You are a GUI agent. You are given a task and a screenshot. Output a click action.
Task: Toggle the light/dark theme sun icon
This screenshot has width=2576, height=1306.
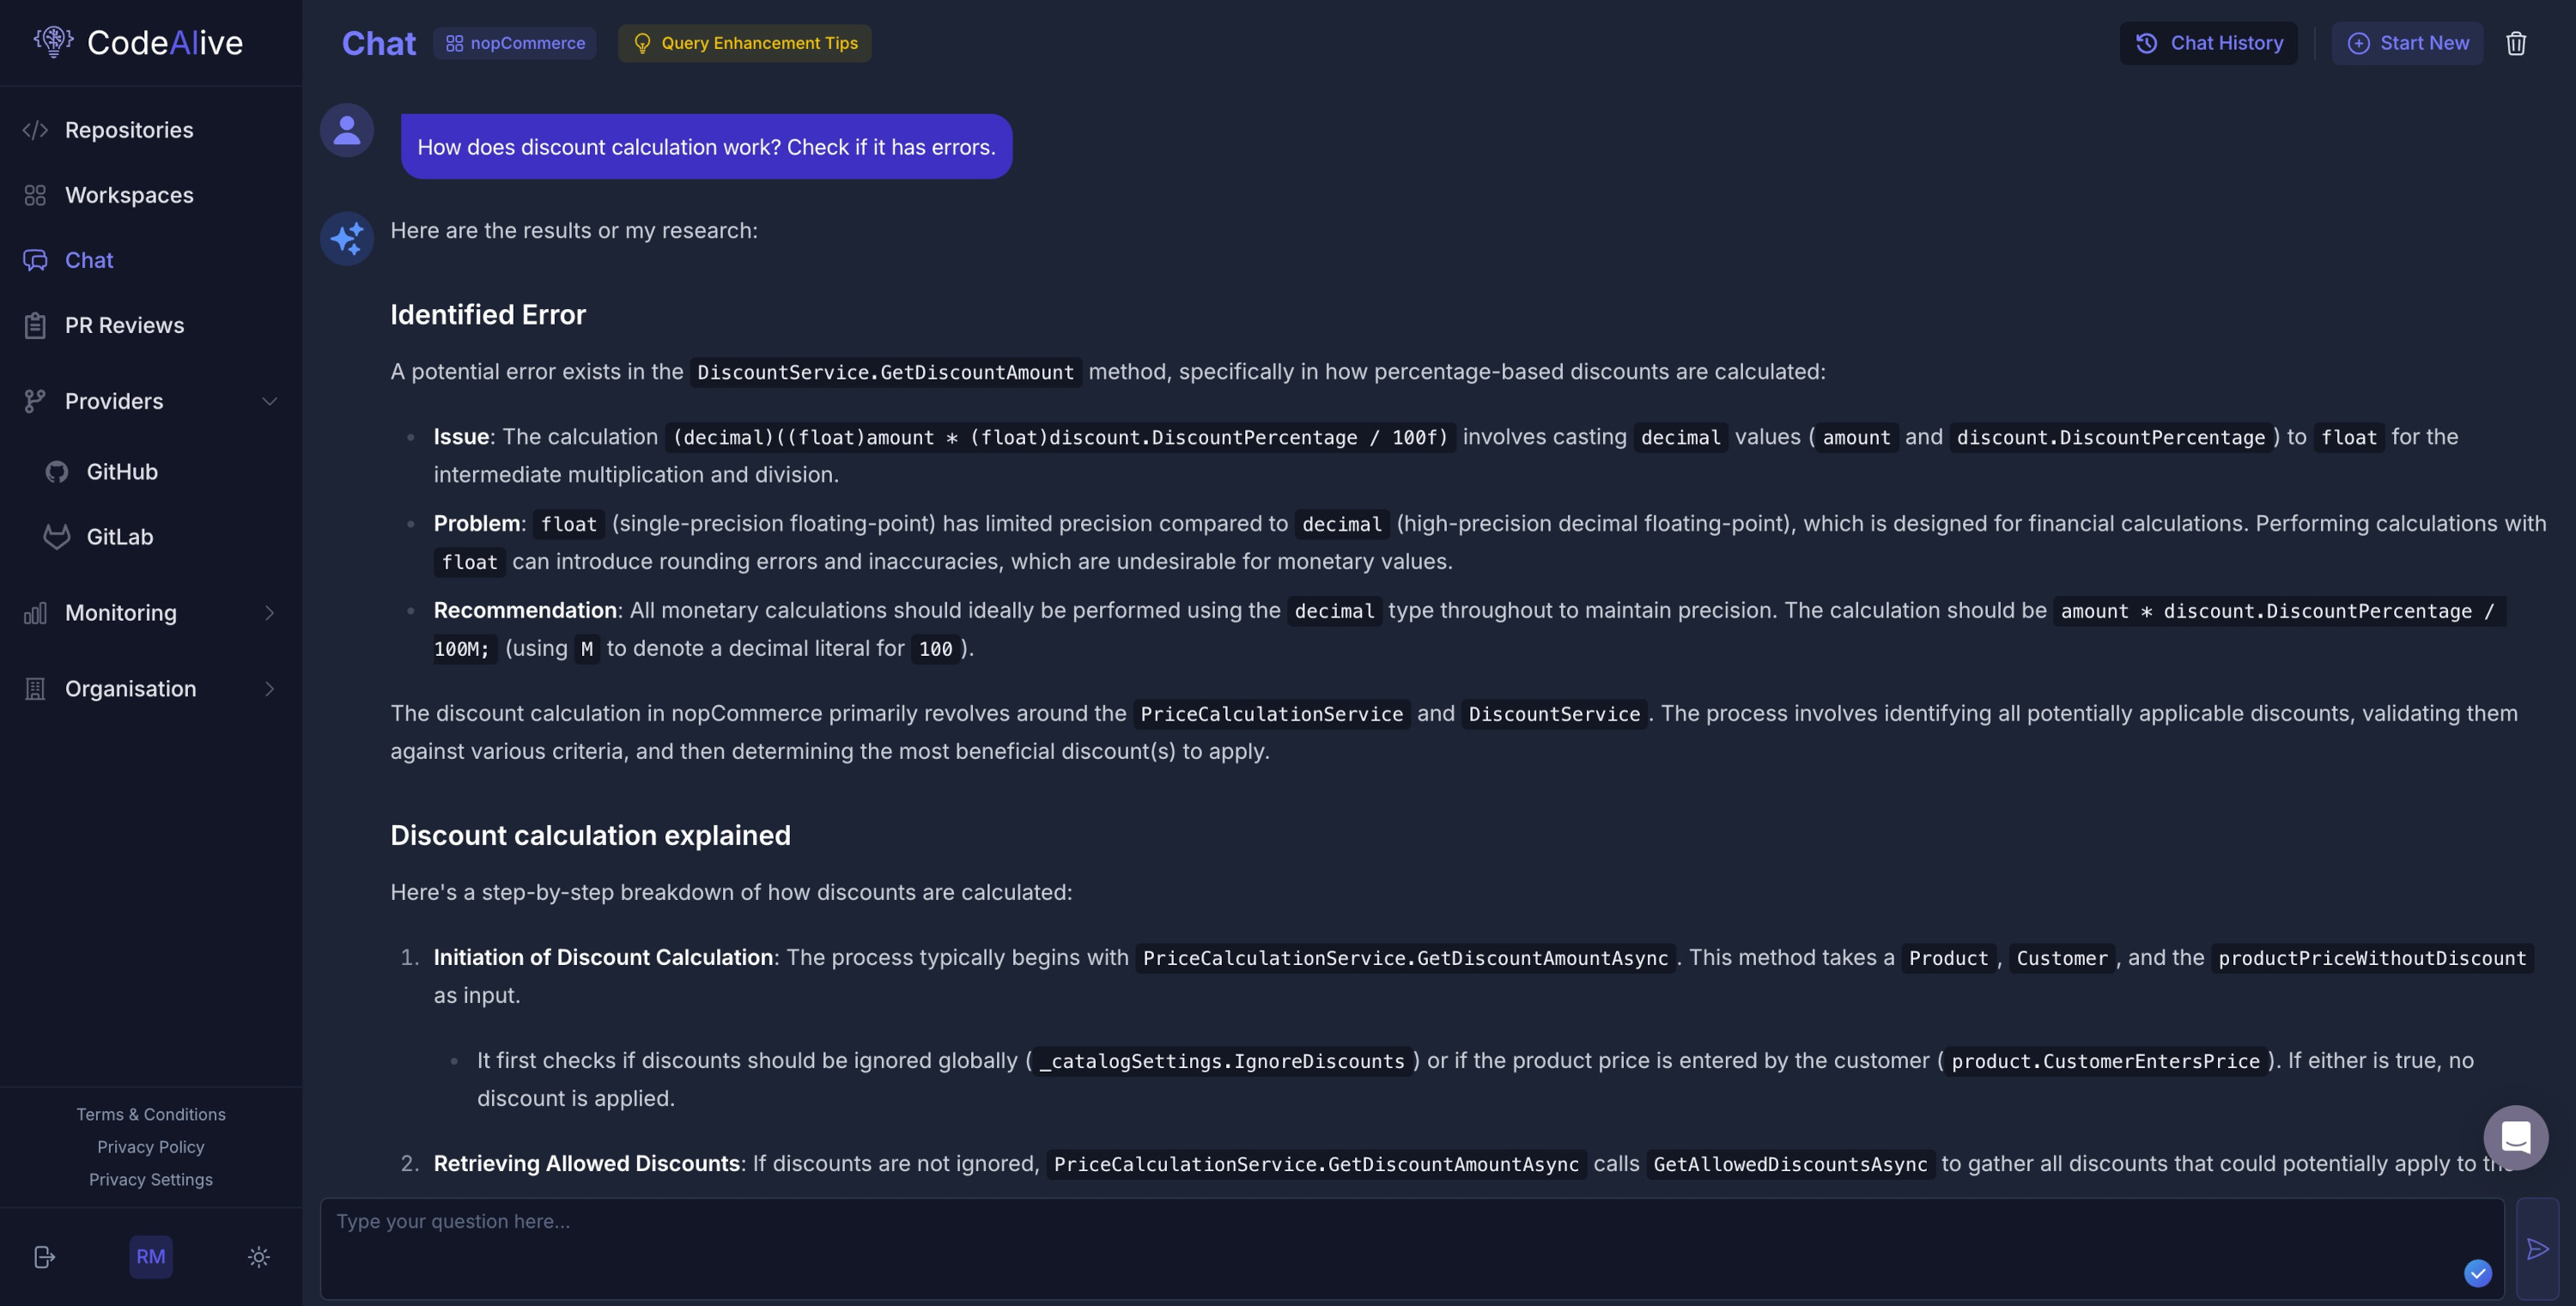(x=259, y=1257)
